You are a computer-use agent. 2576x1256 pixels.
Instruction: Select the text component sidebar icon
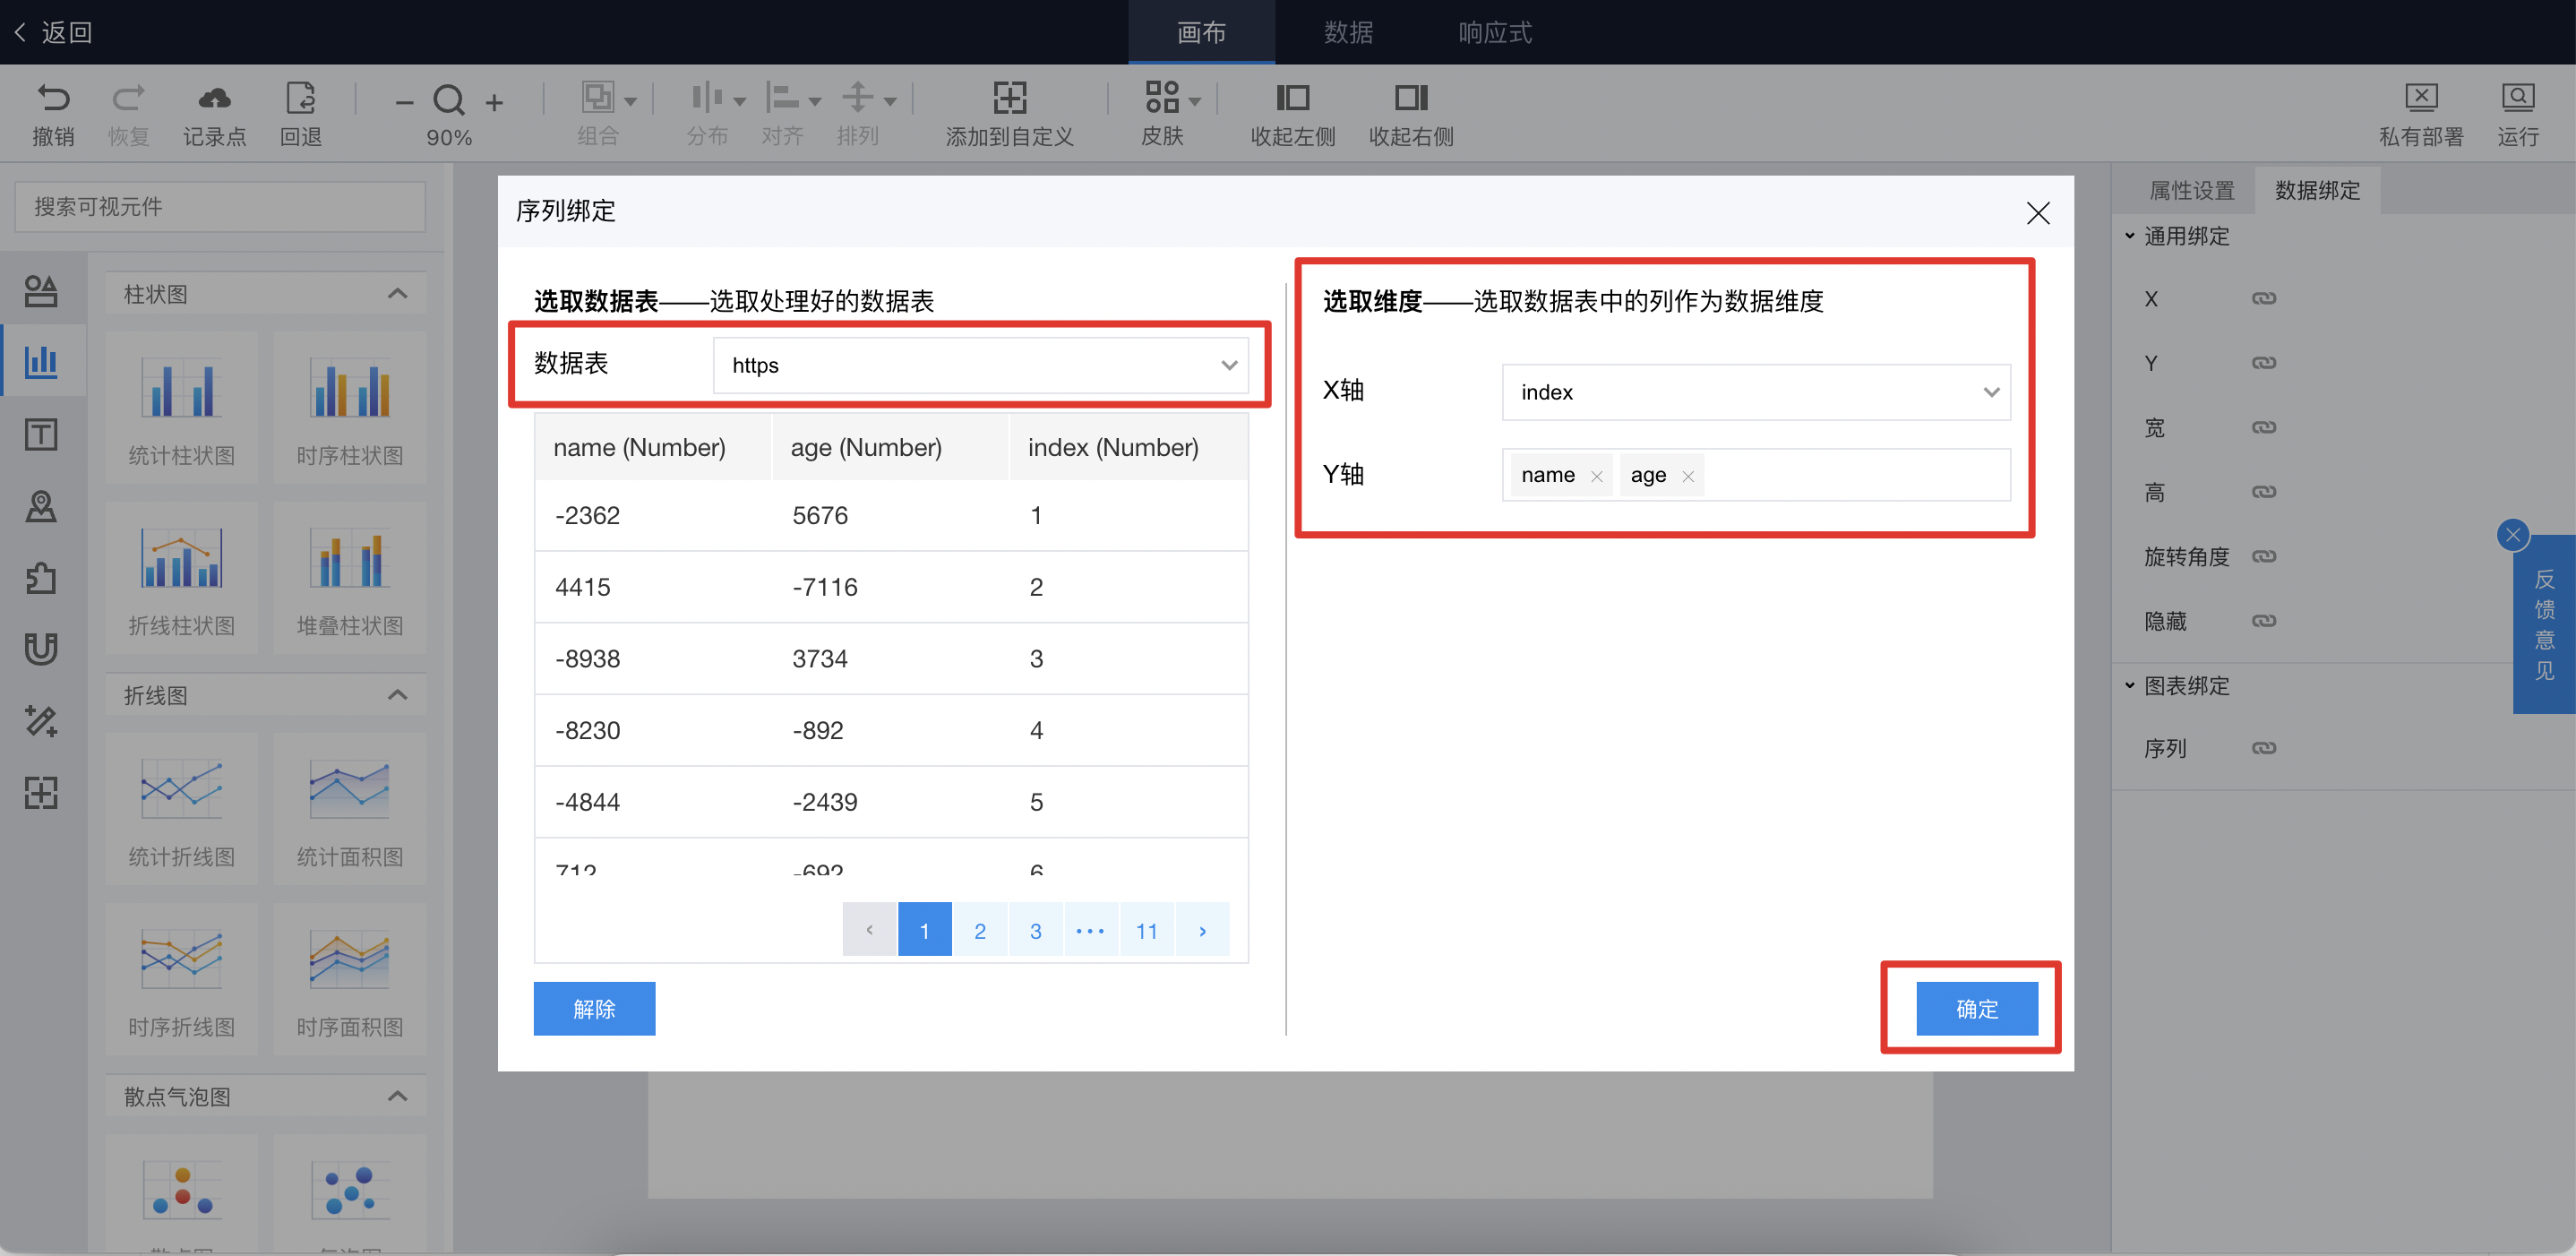[x=41, y=434]
